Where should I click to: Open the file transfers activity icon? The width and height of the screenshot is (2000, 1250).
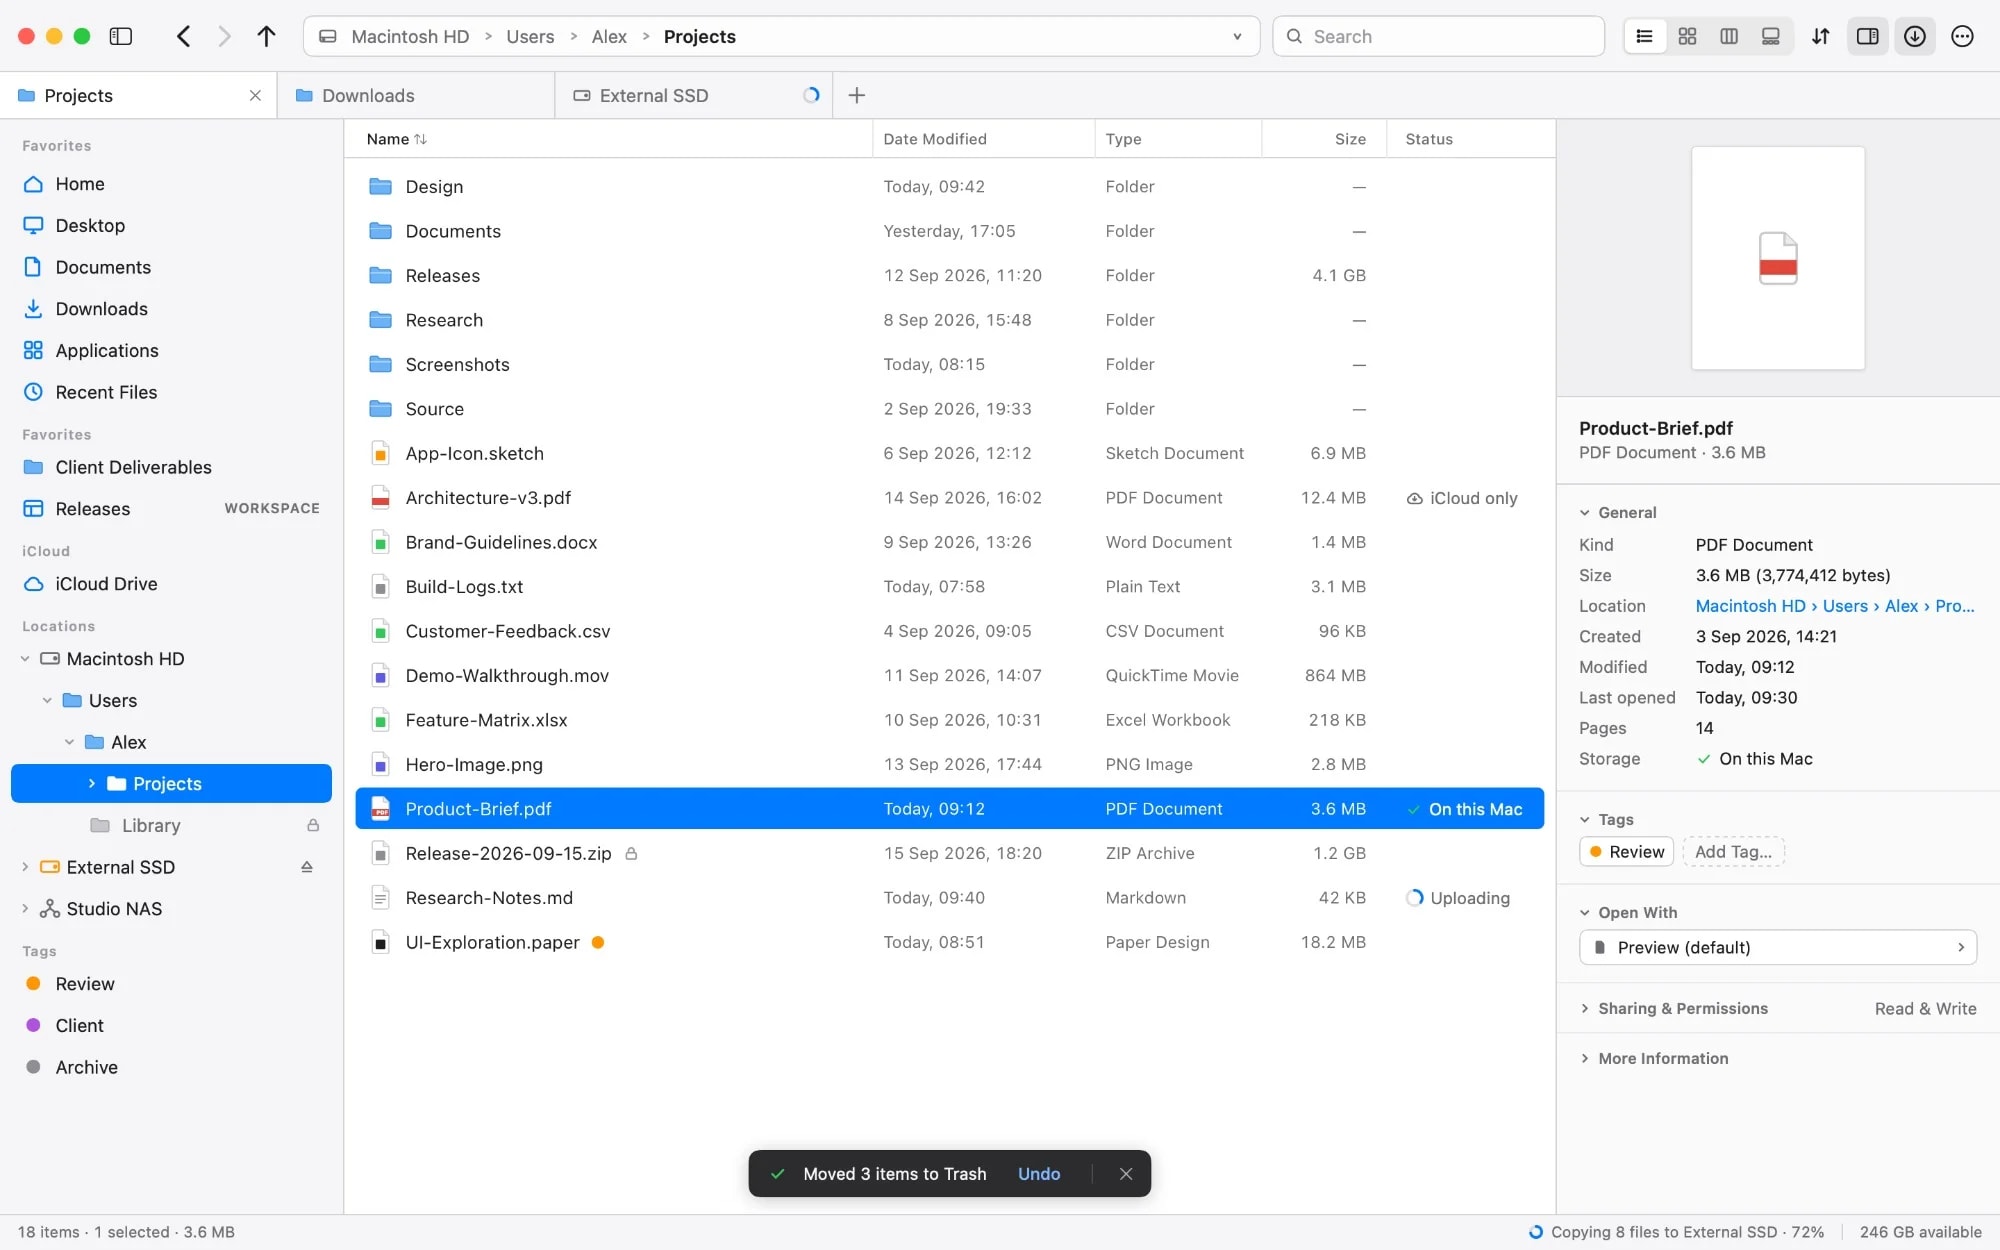pos(1915,36)
